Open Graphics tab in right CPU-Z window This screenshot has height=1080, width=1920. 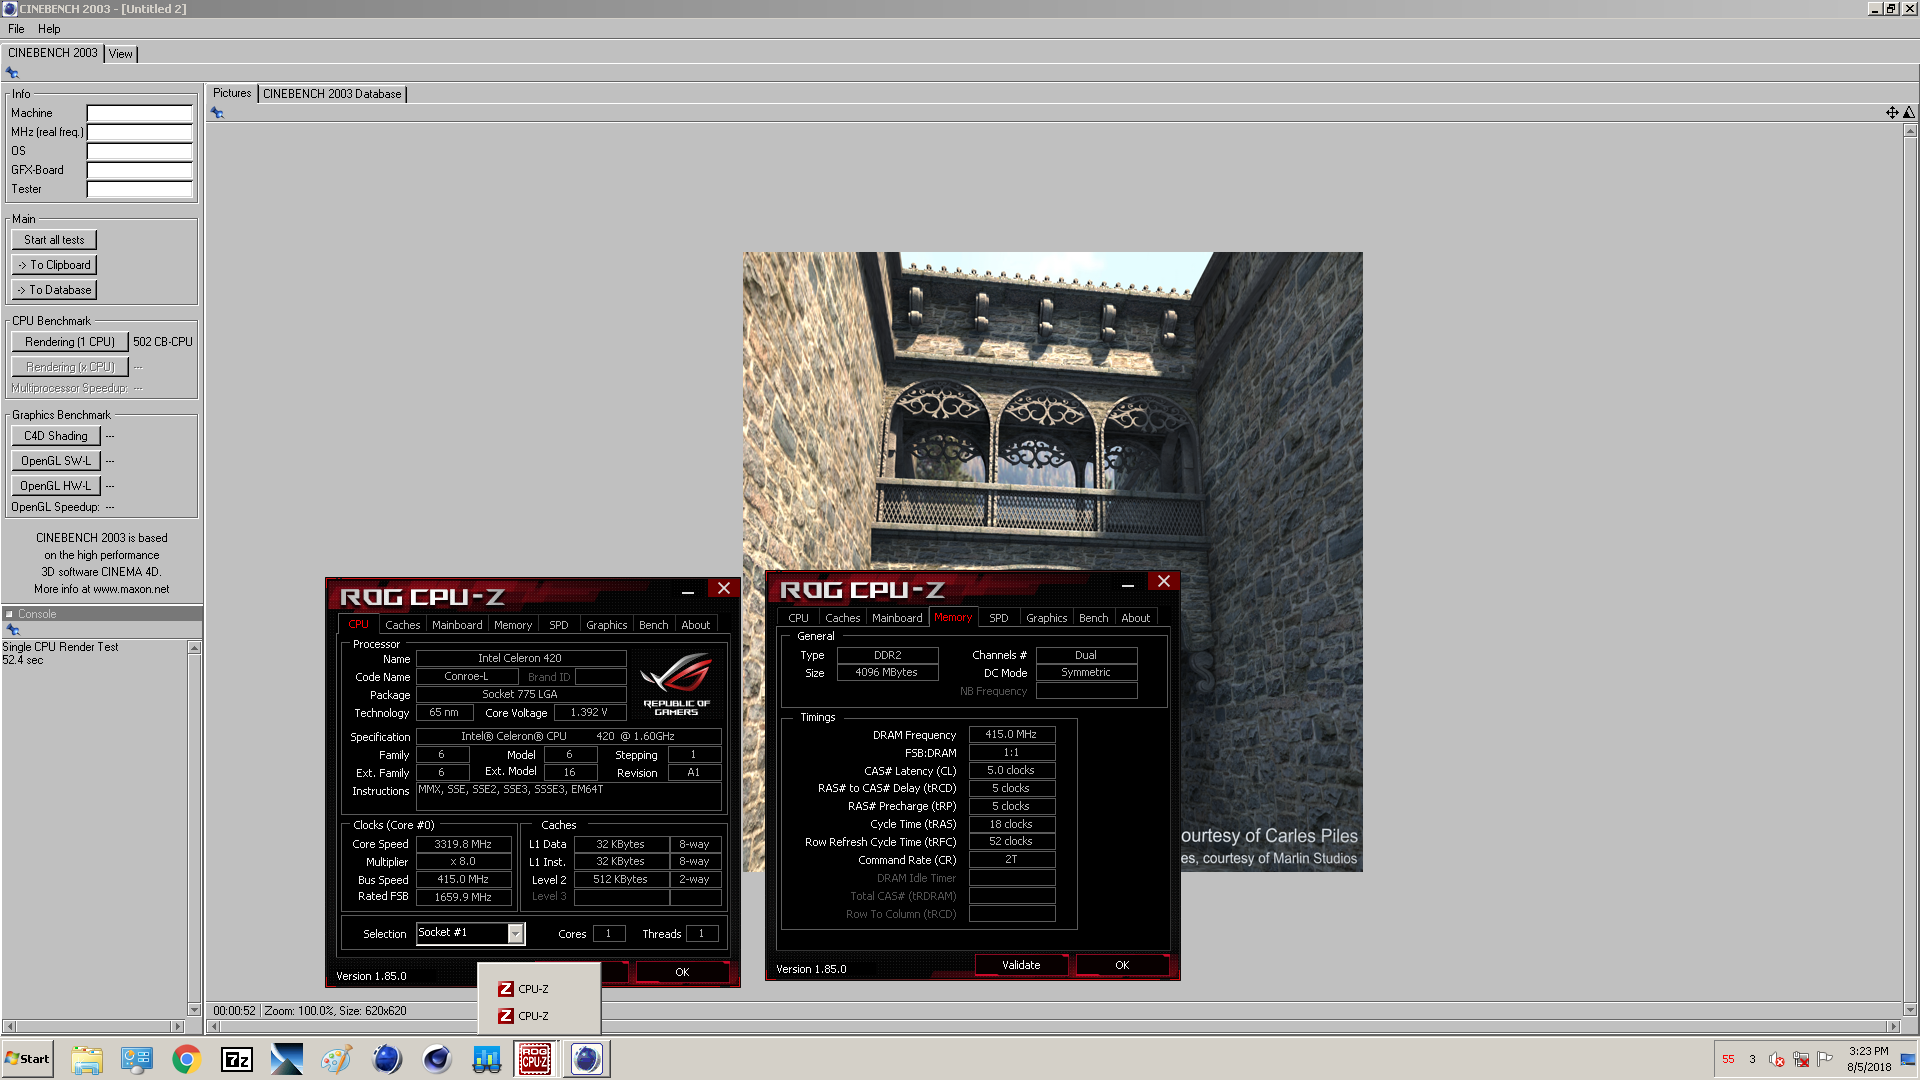point(1046,618)
